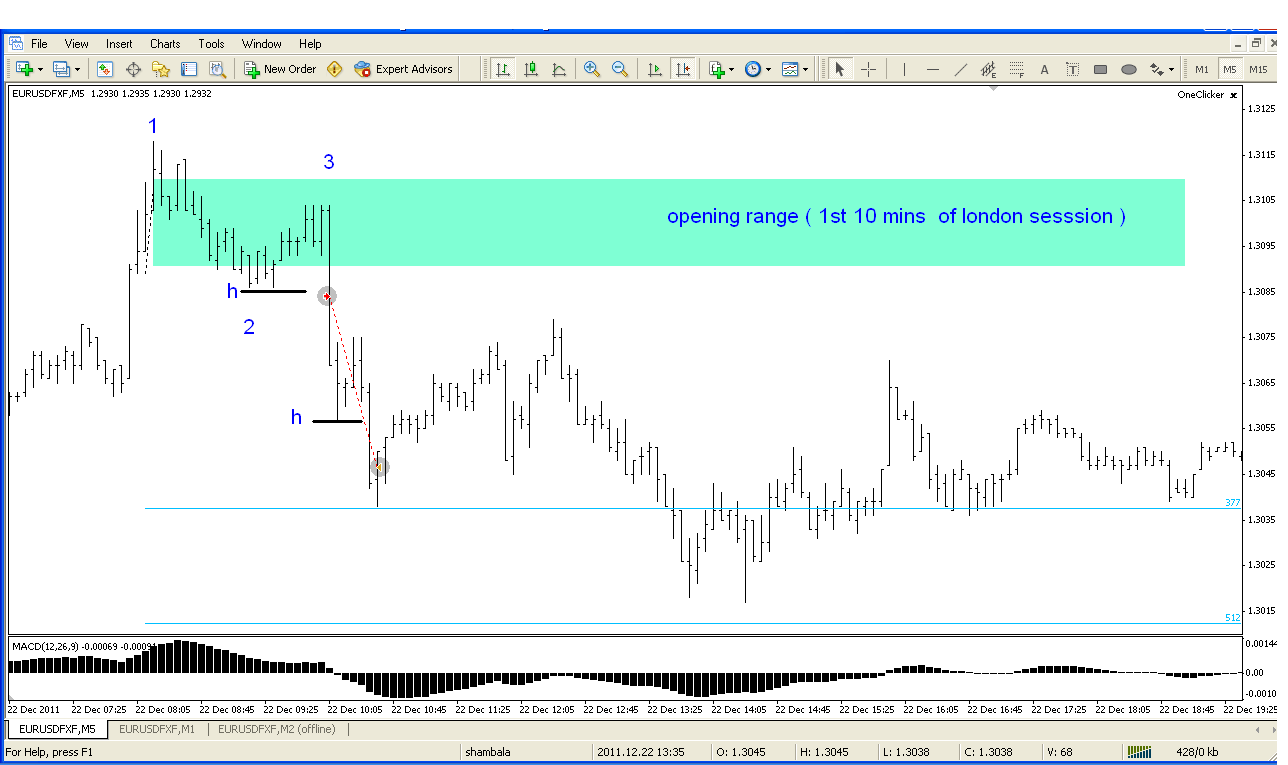1288x765 pixels.
Task: Toggle the Terminal panel icon
Action: pos(189,69)
